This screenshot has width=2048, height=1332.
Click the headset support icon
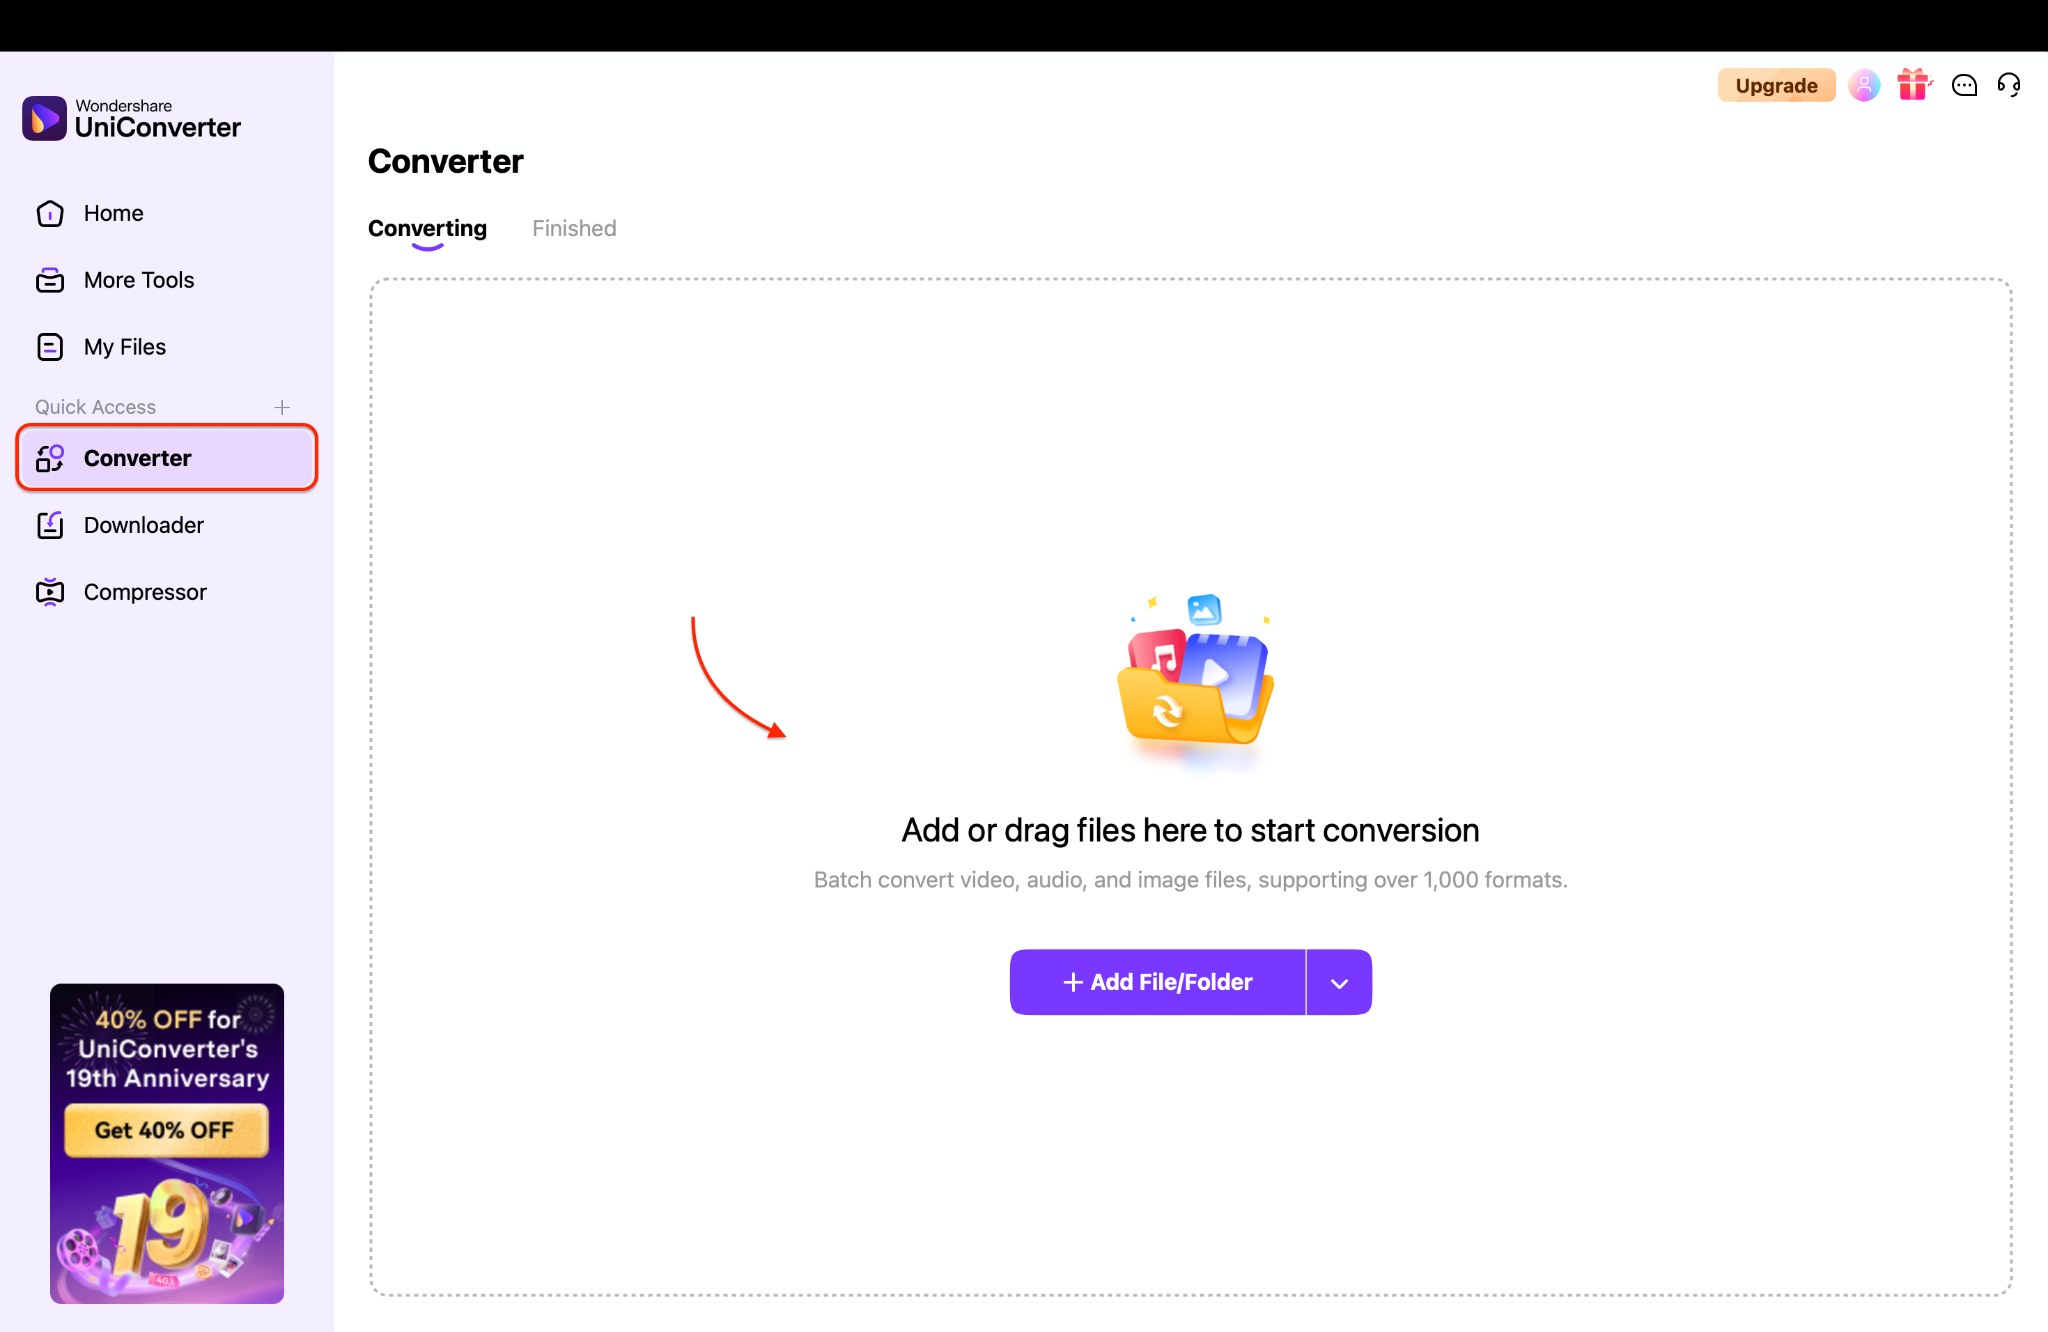(x=2009, y=86)
